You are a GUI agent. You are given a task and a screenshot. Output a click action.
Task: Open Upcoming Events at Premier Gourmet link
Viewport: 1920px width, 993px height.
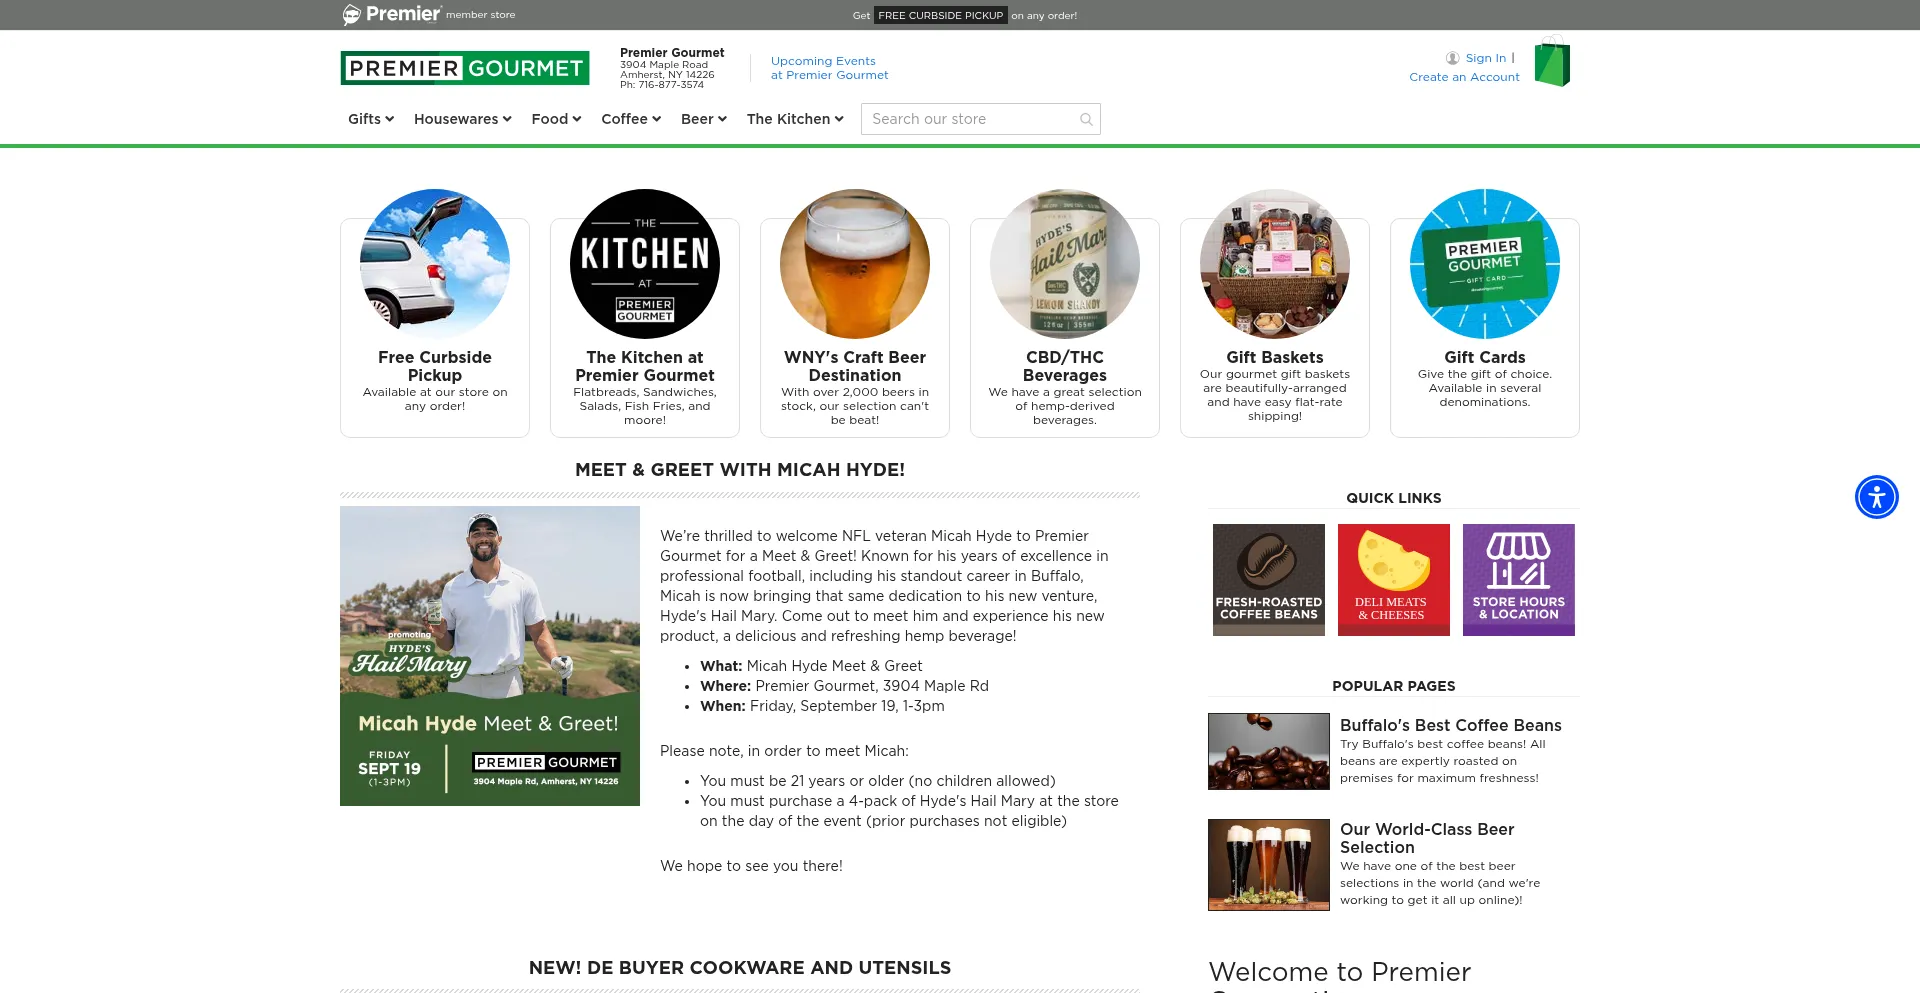click(829, 68)
